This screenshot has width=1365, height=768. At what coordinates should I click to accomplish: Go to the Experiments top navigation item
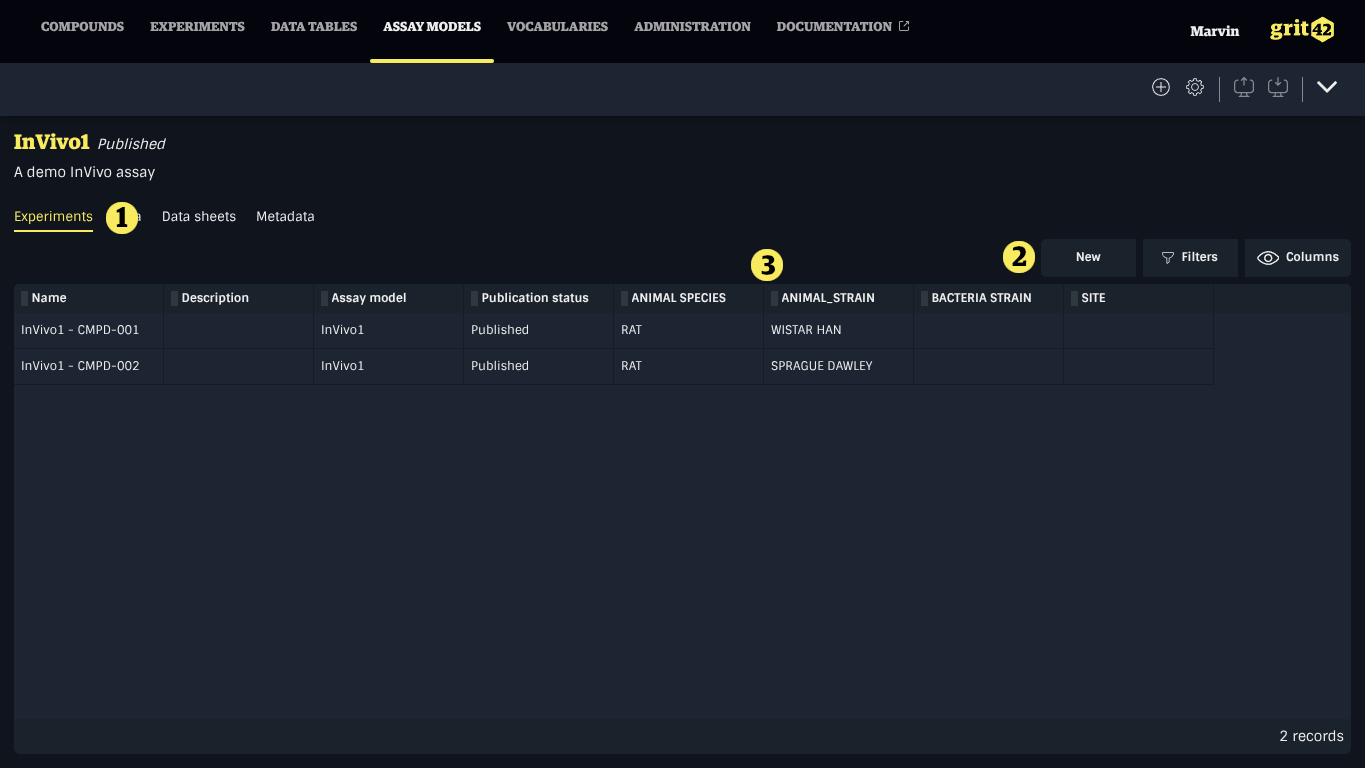click(x=197, y=27)
